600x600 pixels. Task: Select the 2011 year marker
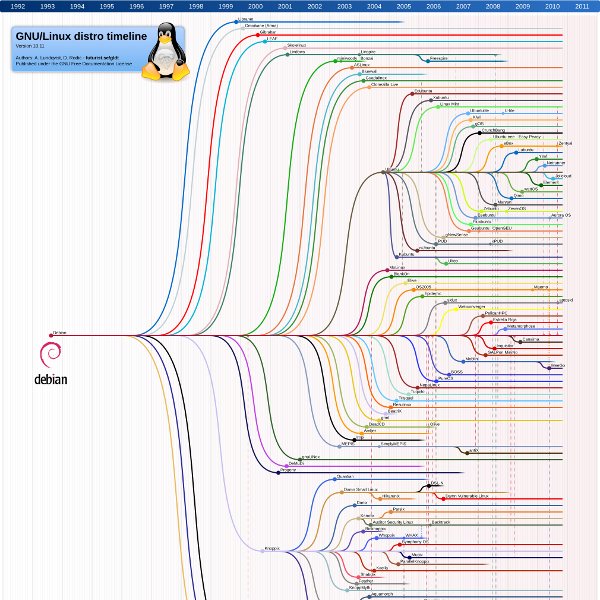point(582,6)
